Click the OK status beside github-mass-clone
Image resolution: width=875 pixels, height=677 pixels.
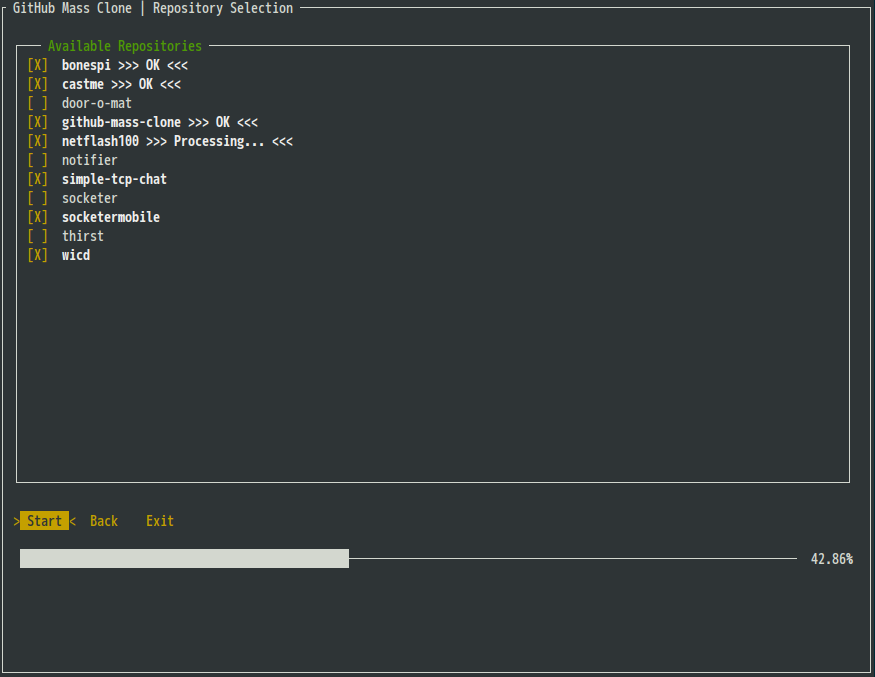click(x=222, y=122)
